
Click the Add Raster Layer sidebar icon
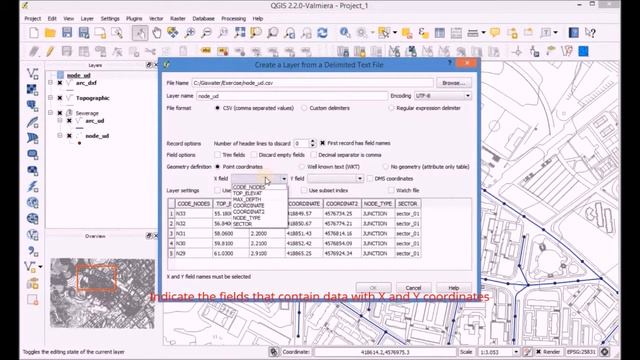tap(33, 90)
